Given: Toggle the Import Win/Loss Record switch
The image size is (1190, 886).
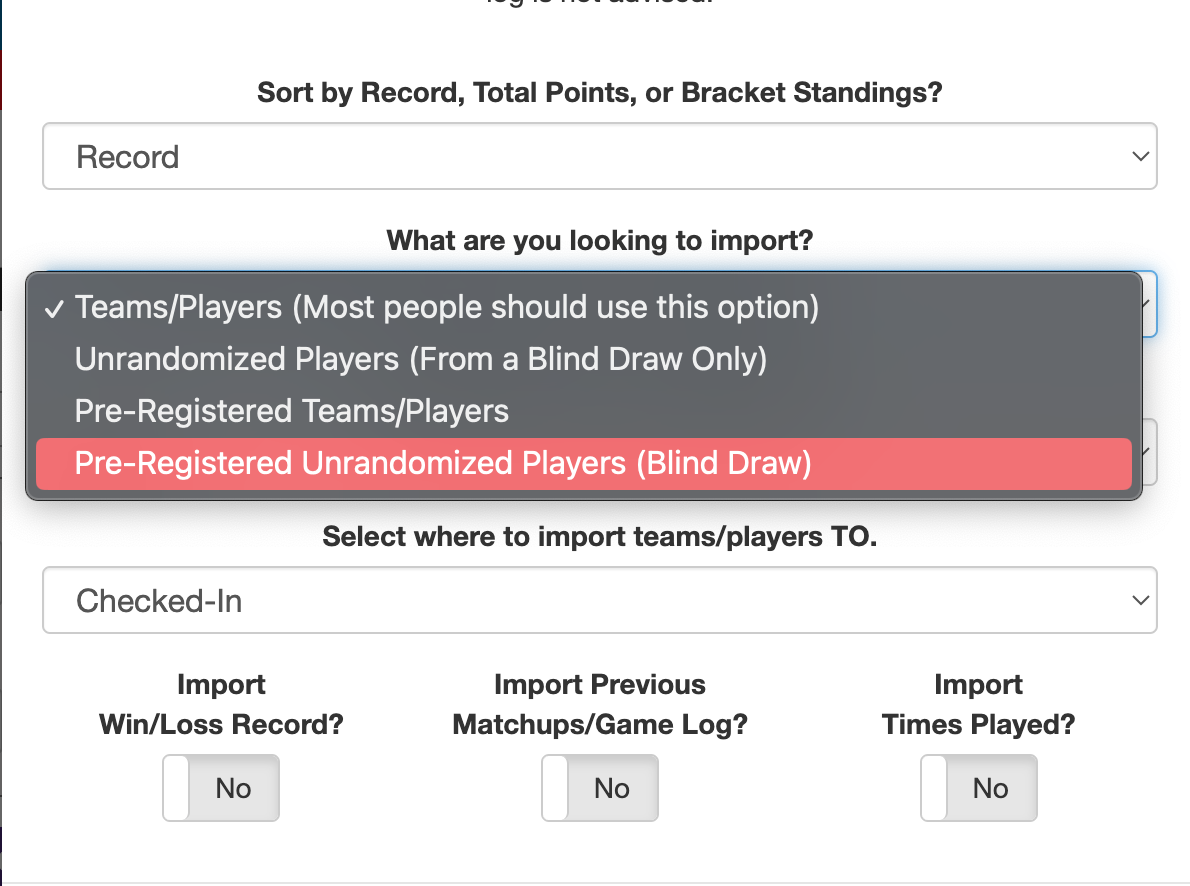Looking at the screenshot, I should pos(221,788).
